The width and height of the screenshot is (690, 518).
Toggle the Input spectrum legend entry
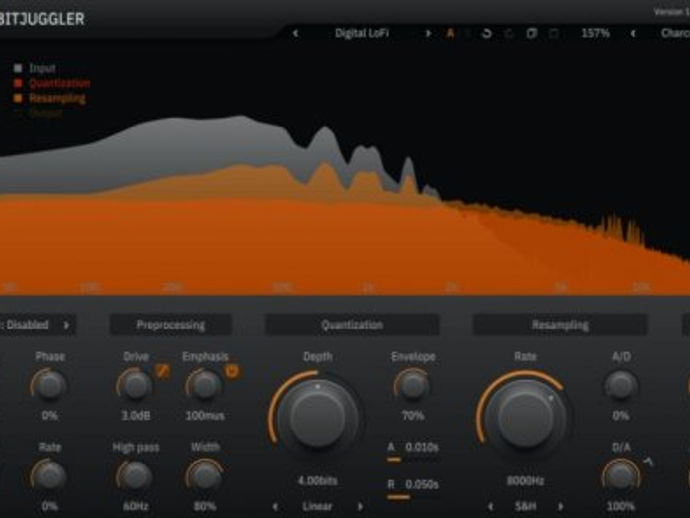point(42,68)
